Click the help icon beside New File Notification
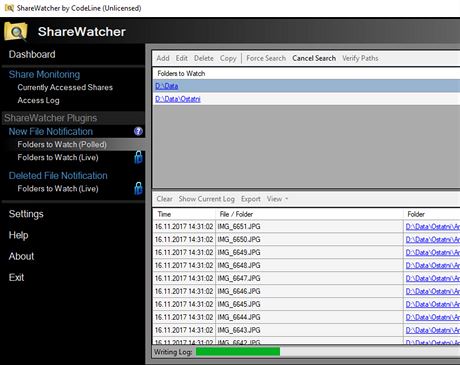Image resolution: width=460 pixels, height=365 pixels. (138, 131)
